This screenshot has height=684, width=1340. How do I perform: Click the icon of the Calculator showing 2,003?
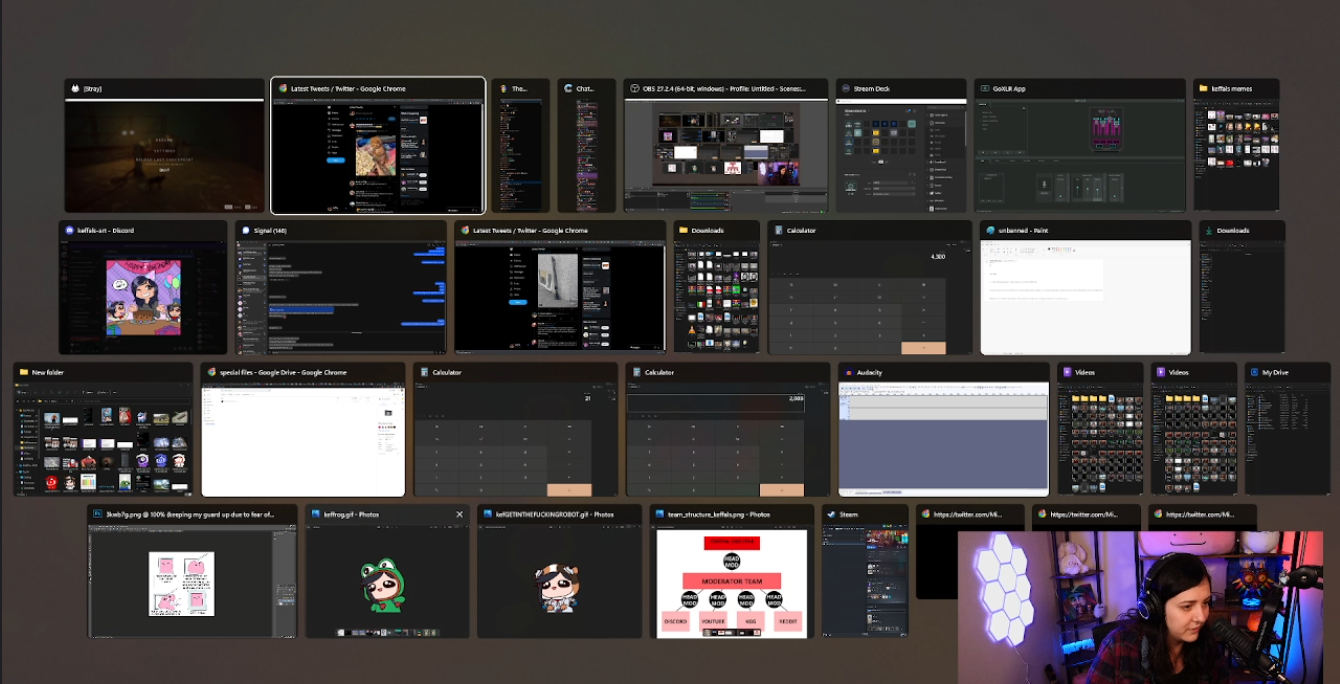637,373
